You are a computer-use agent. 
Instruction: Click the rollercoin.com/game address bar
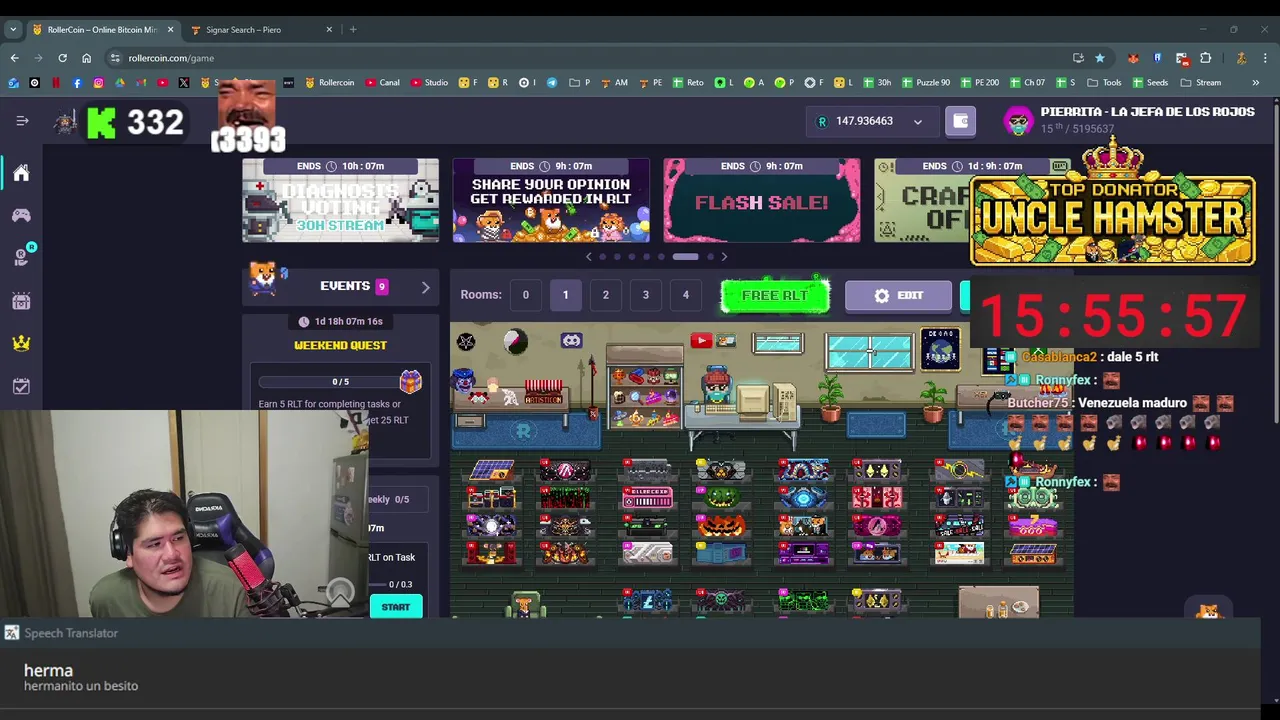pos(580,58)
